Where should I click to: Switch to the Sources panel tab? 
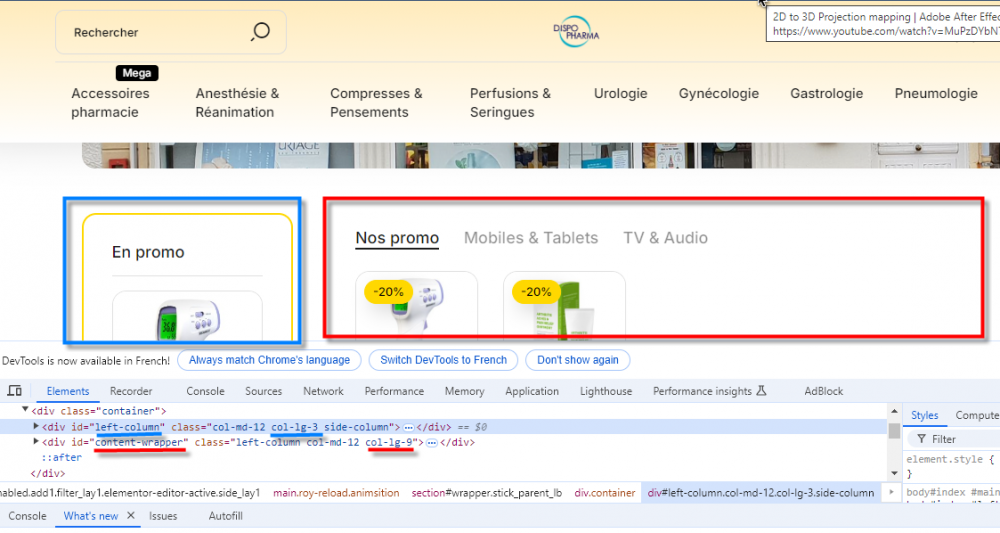(x=263, y=391)
